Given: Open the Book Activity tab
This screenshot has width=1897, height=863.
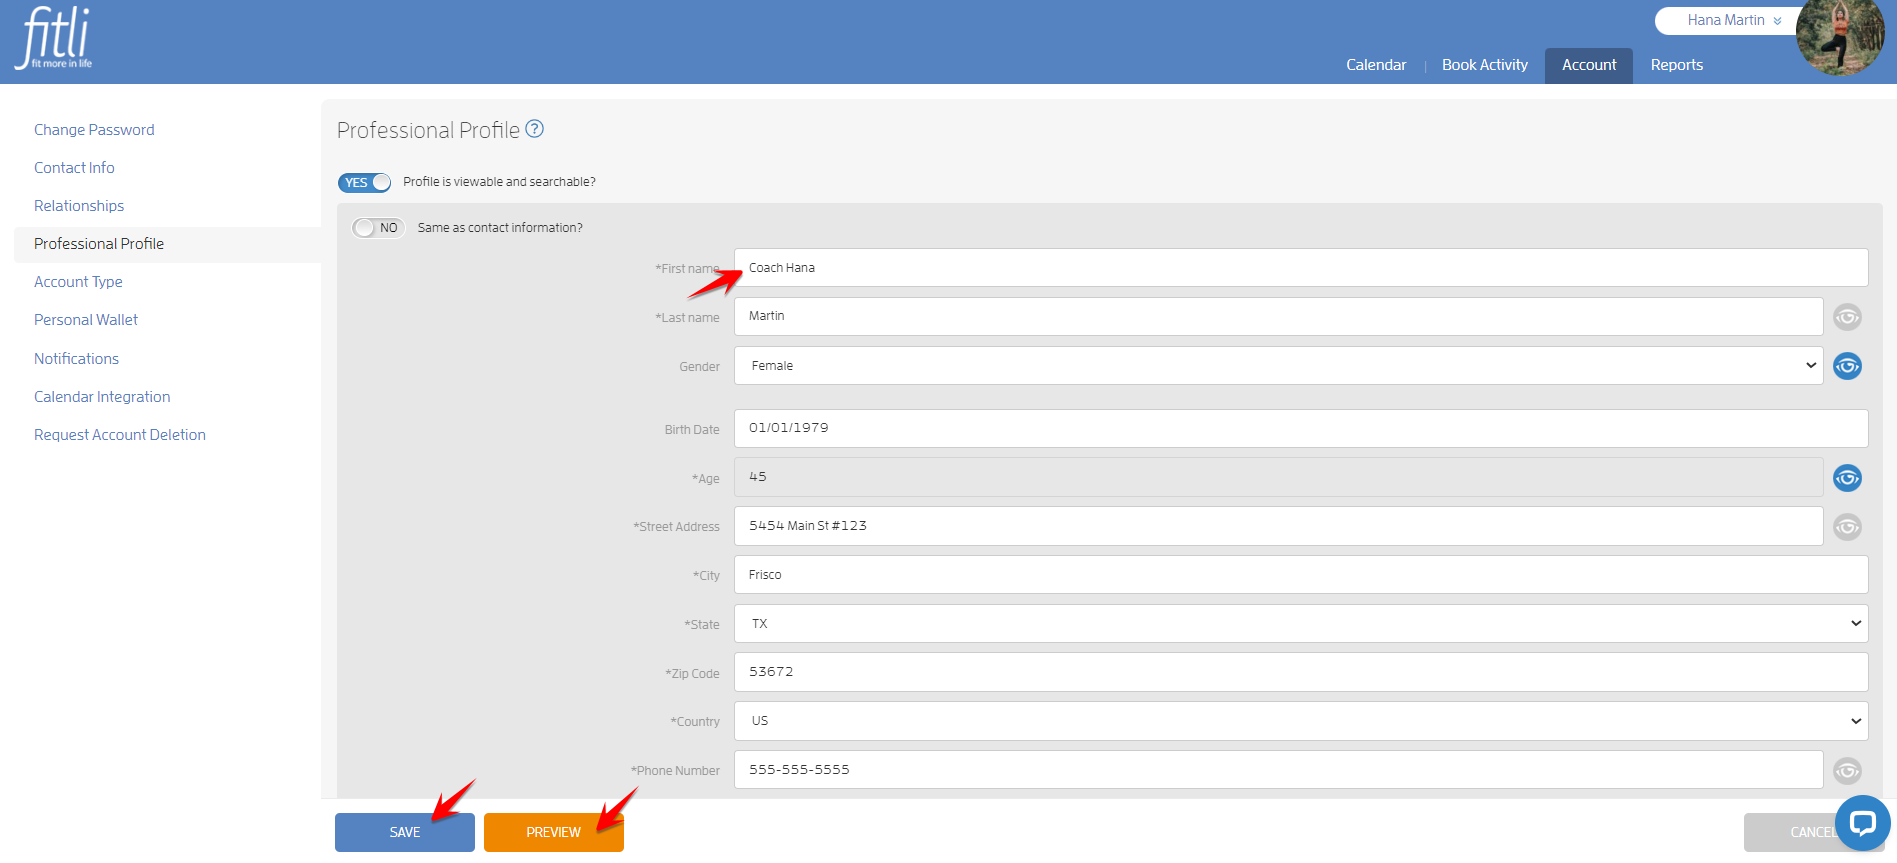Looking at the screenshot, I should tap(1484, 65).
